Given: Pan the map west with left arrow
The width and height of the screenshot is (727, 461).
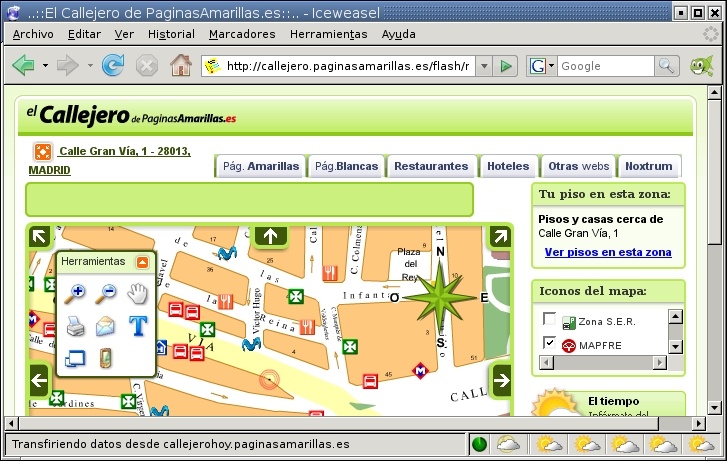Looking at the screenshot, I should coord(39,380).
